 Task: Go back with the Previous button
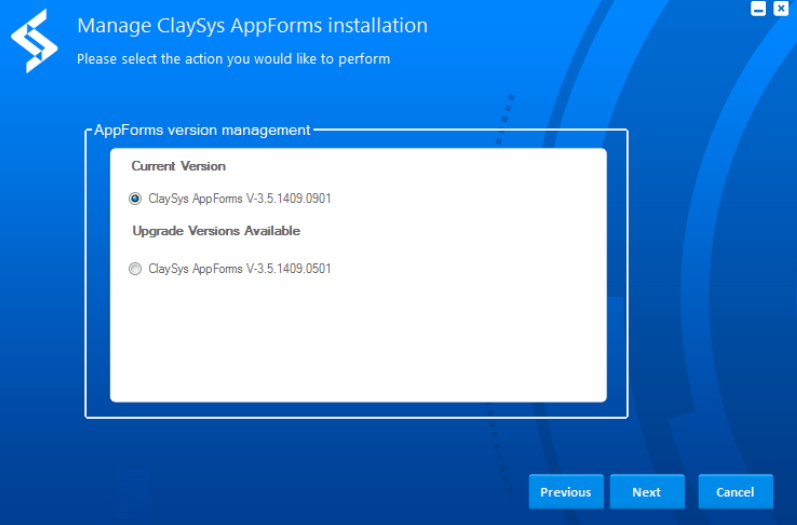click(566, 492)
